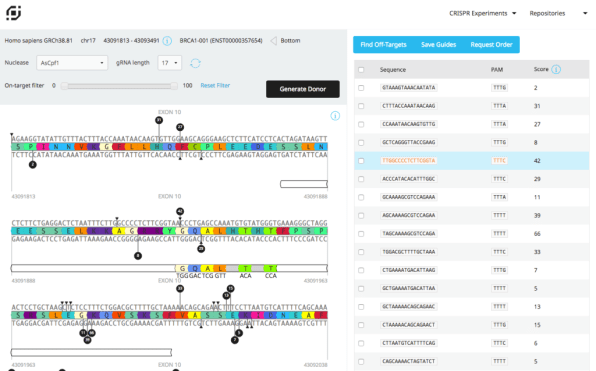Click the app logo icon

click(13, 13)
